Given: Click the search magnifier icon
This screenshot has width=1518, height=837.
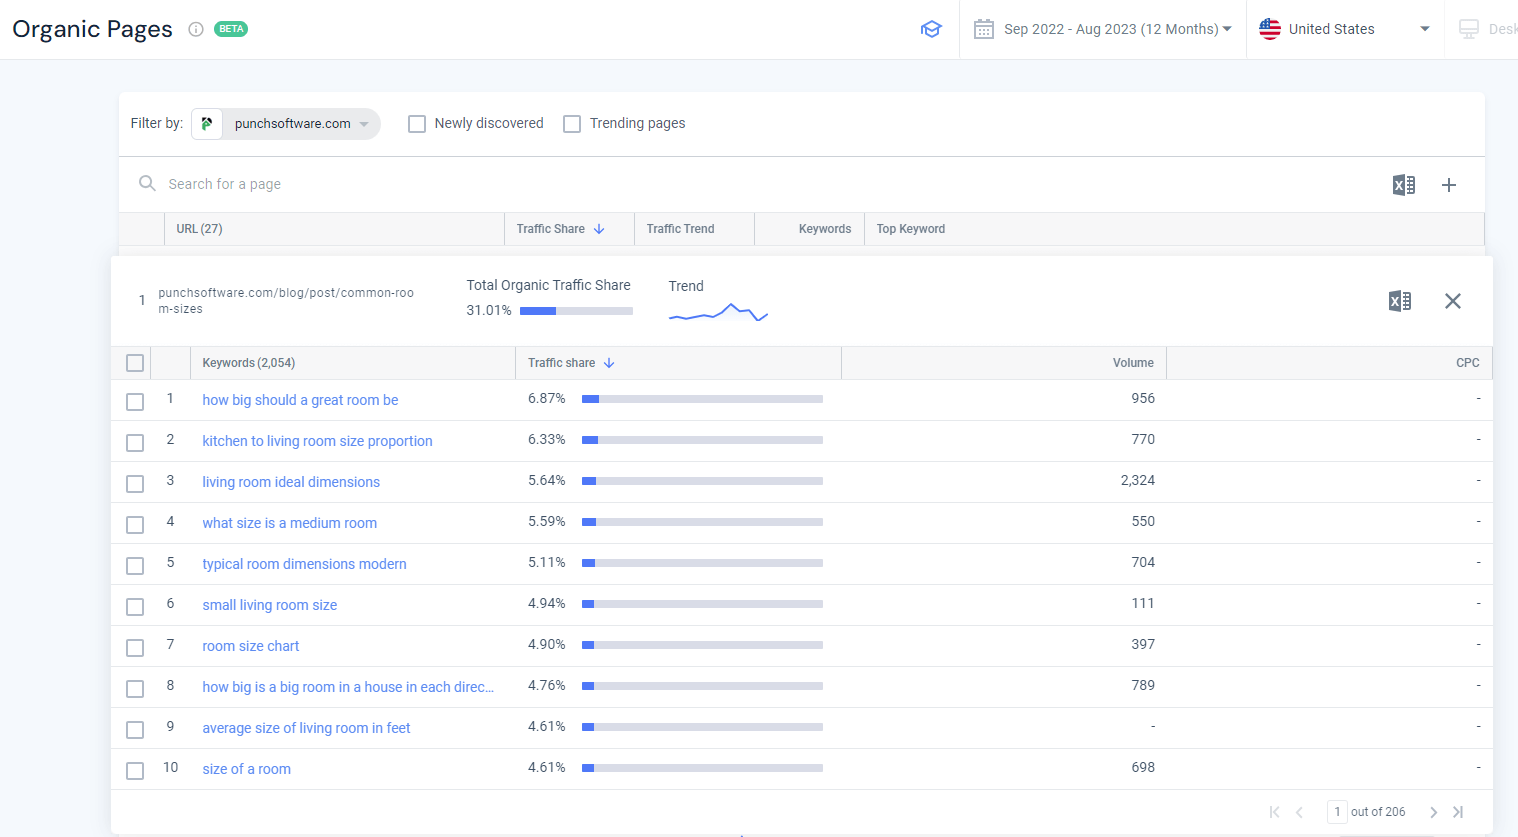Looking at the screenshot, I should tap(147, 183).
